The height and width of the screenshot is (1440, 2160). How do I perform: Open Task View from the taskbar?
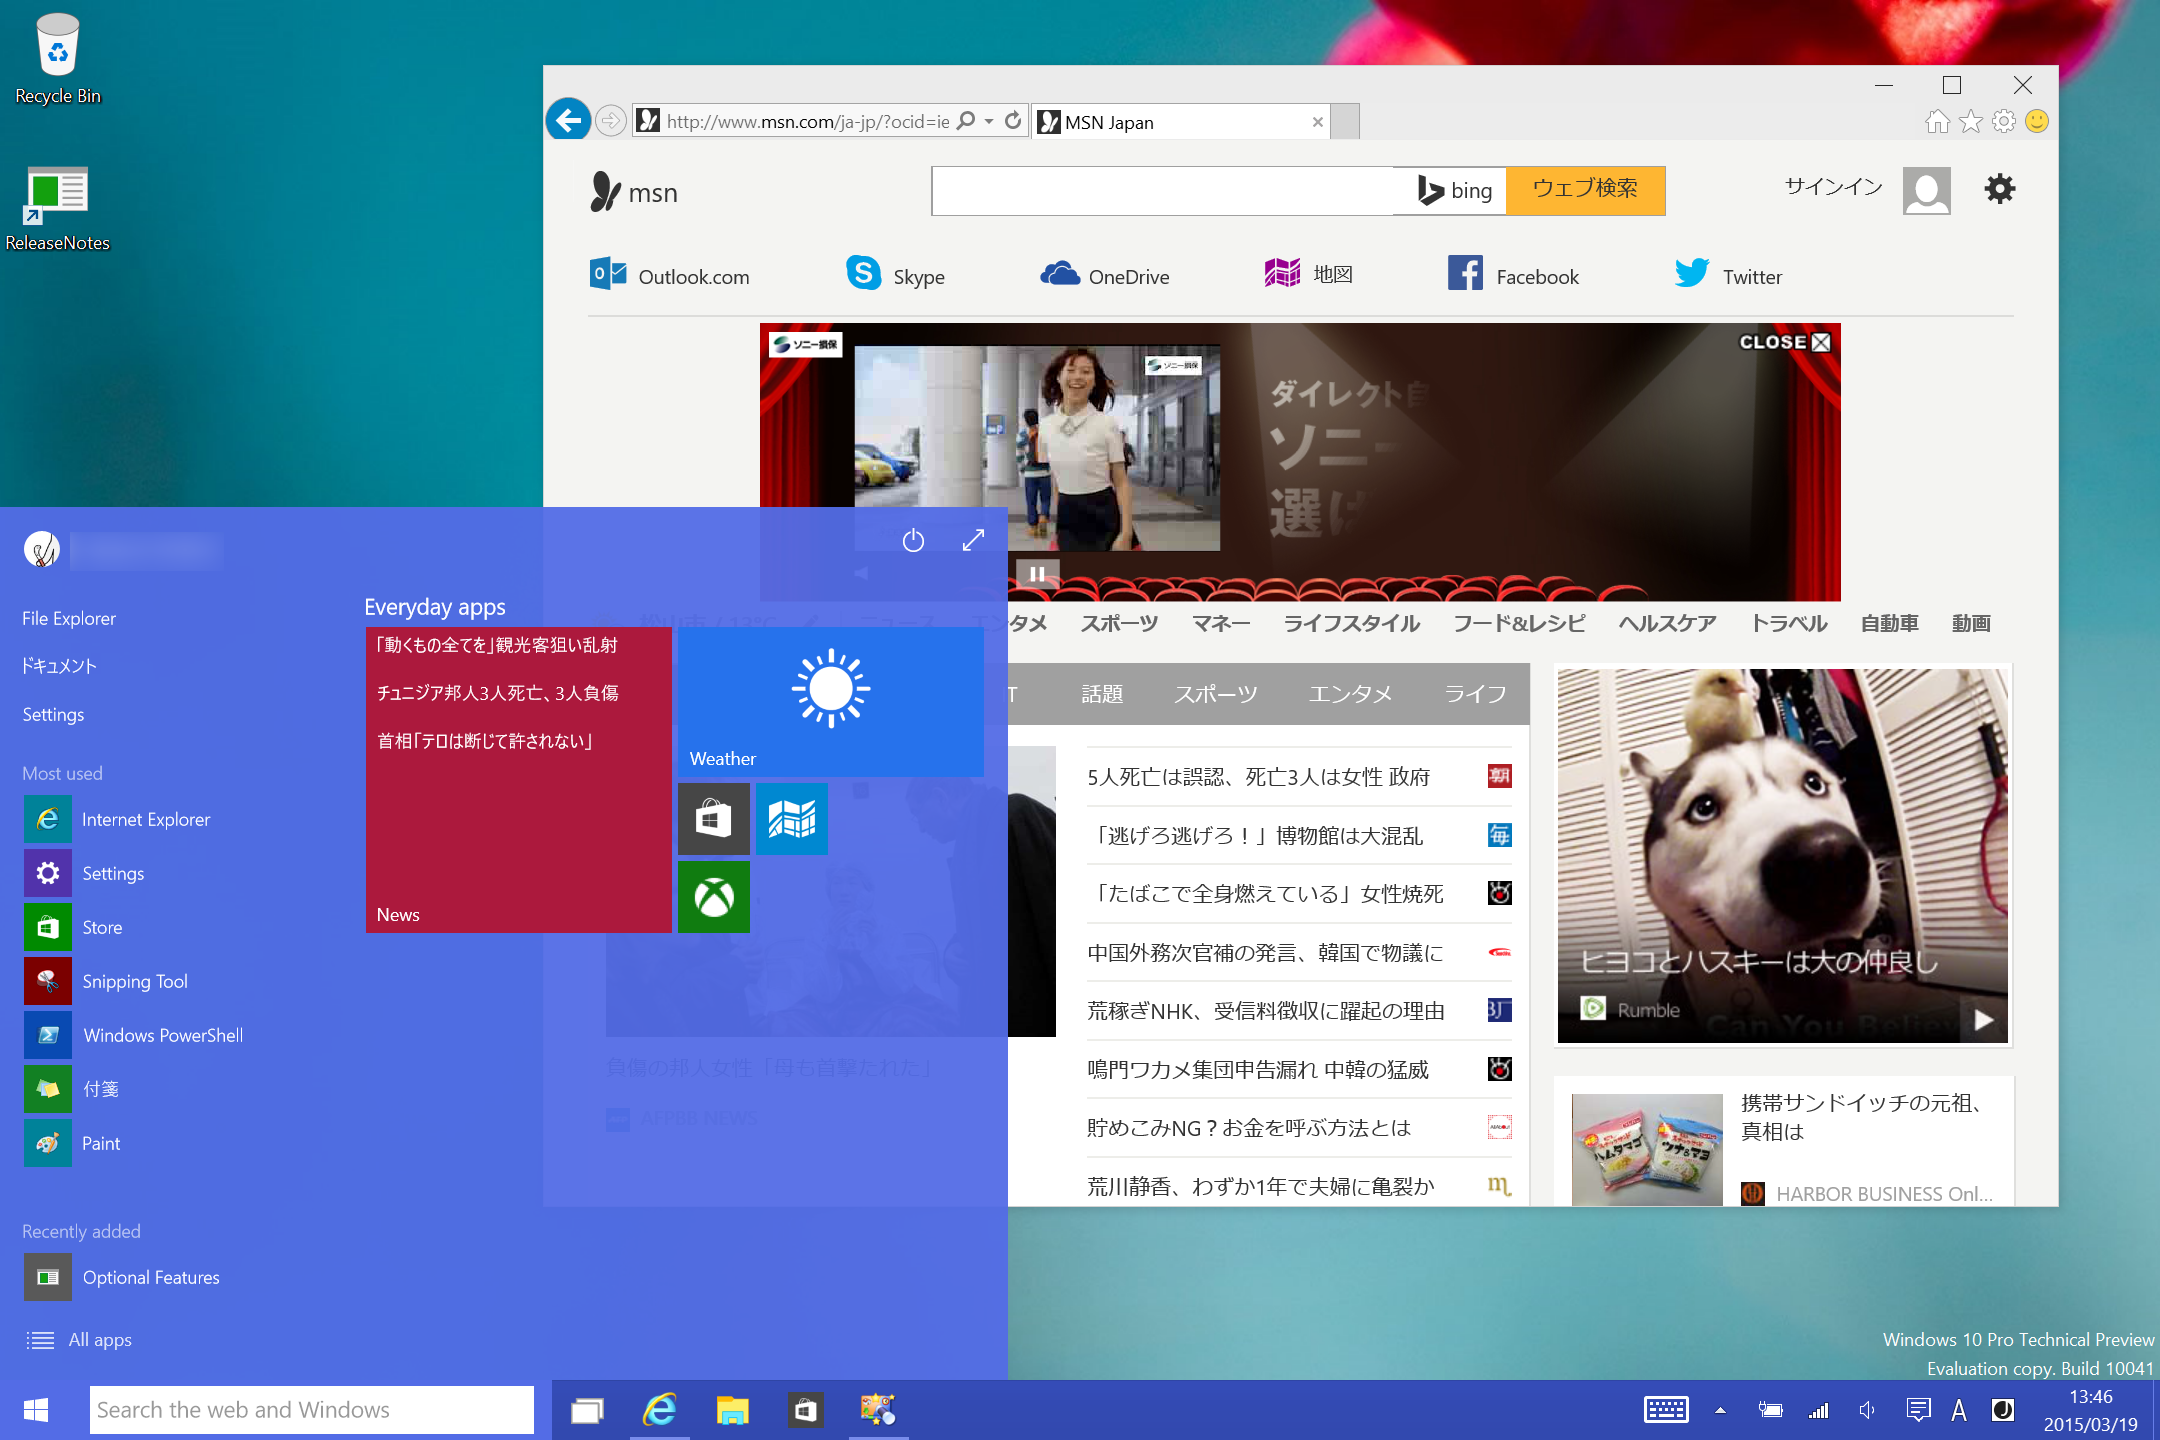[587, 1411]
